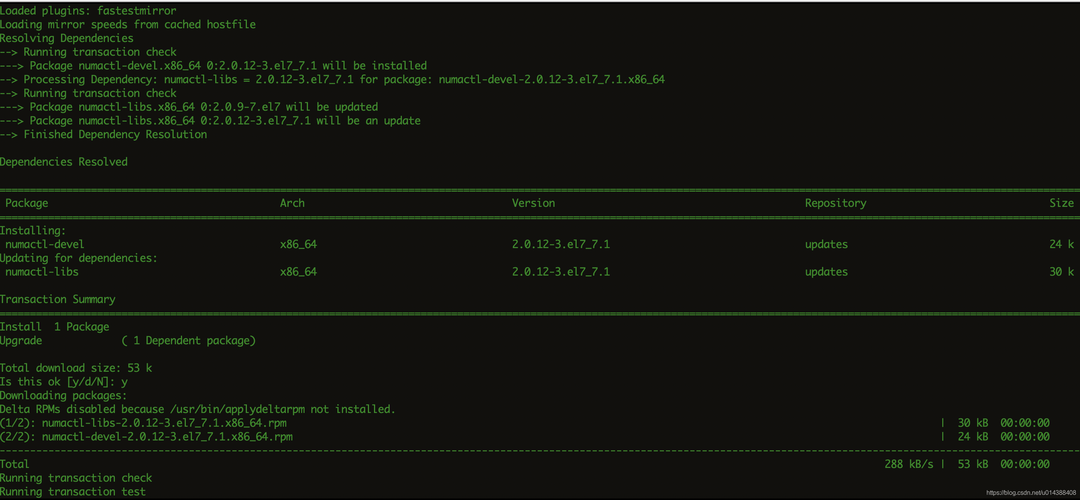Click the Size column header
Screen dimensions: 1080x500
tap(1061, 203)
